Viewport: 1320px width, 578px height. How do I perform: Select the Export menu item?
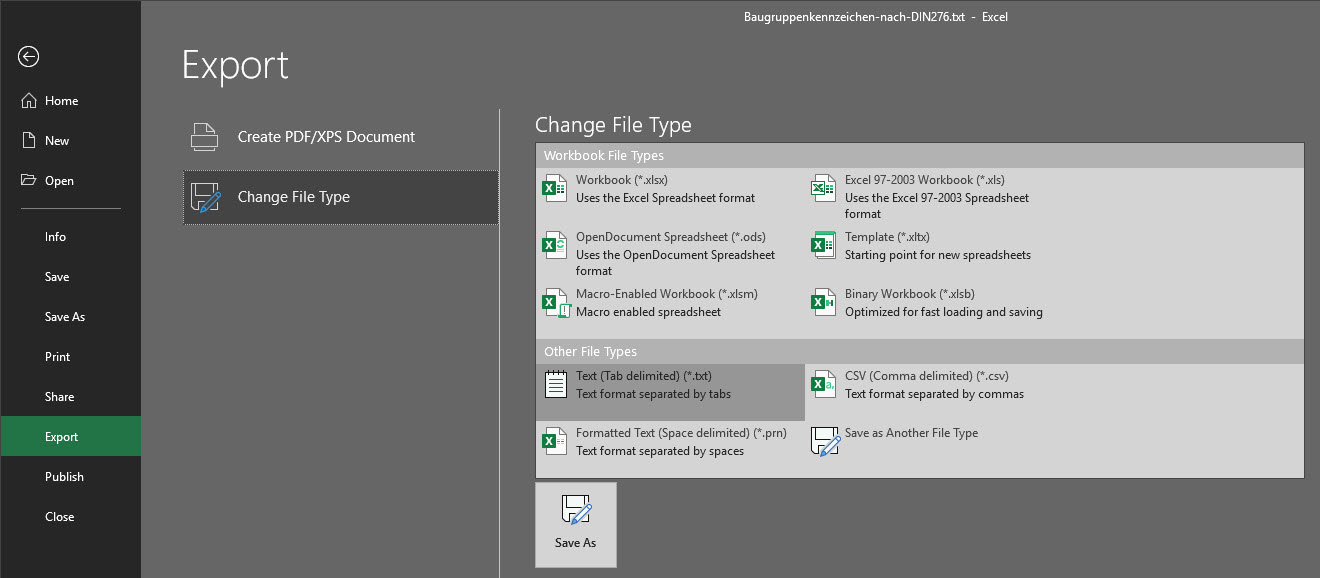click(70, 437)
